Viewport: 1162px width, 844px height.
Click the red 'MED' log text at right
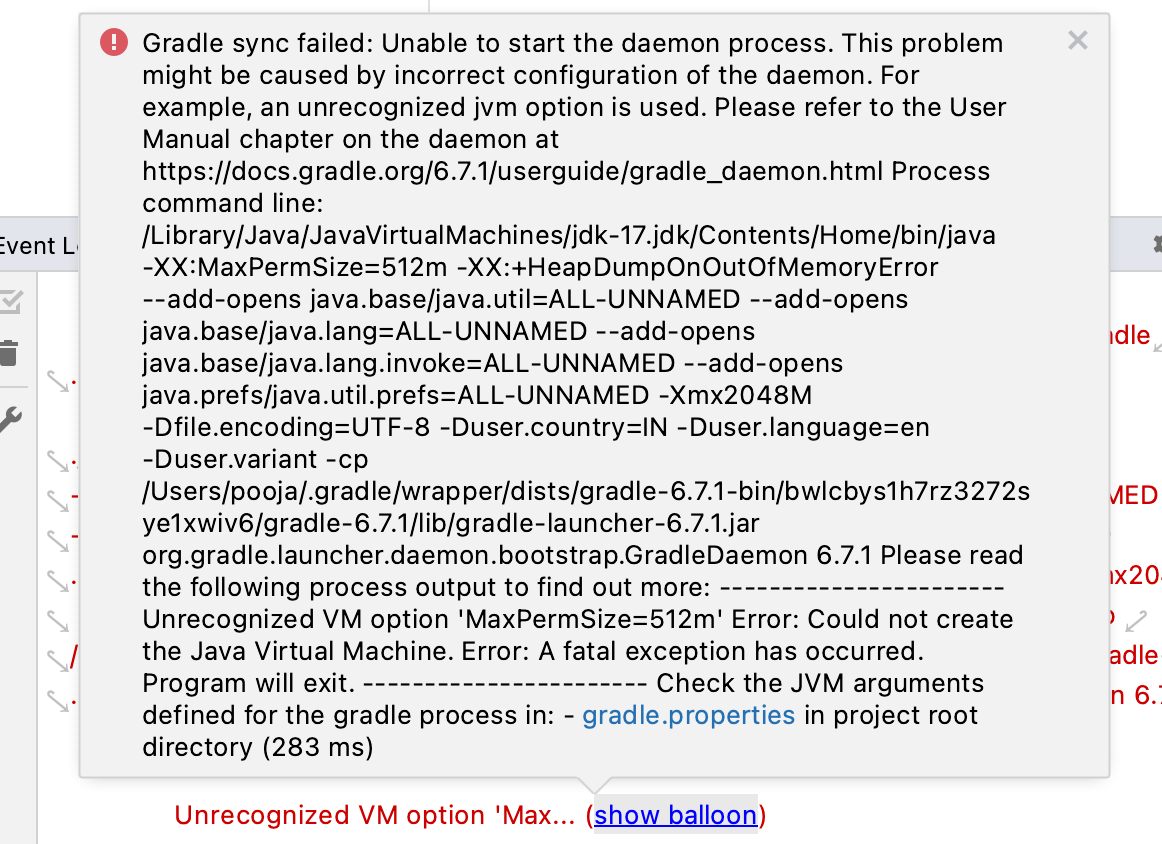[1134, 495]
